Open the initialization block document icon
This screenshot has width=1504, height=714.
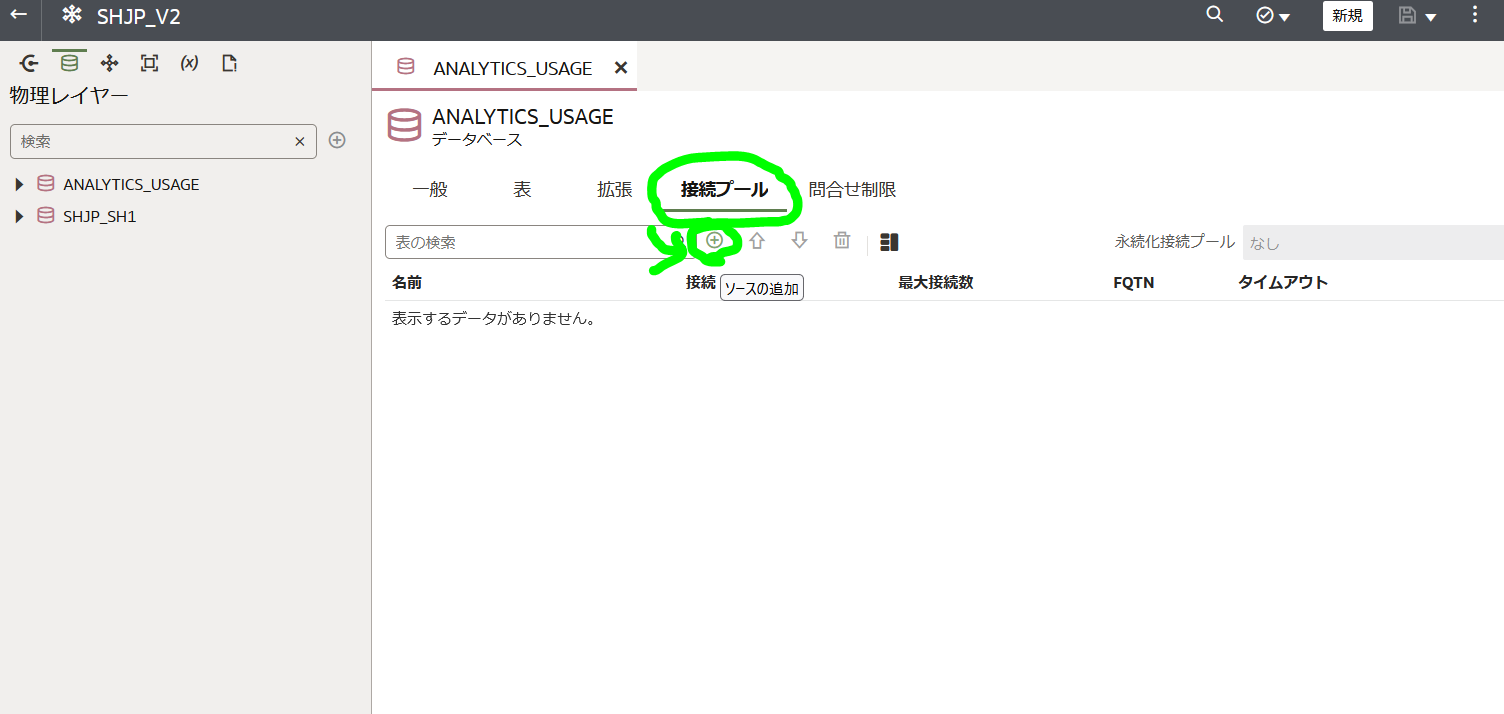point(229,64)
